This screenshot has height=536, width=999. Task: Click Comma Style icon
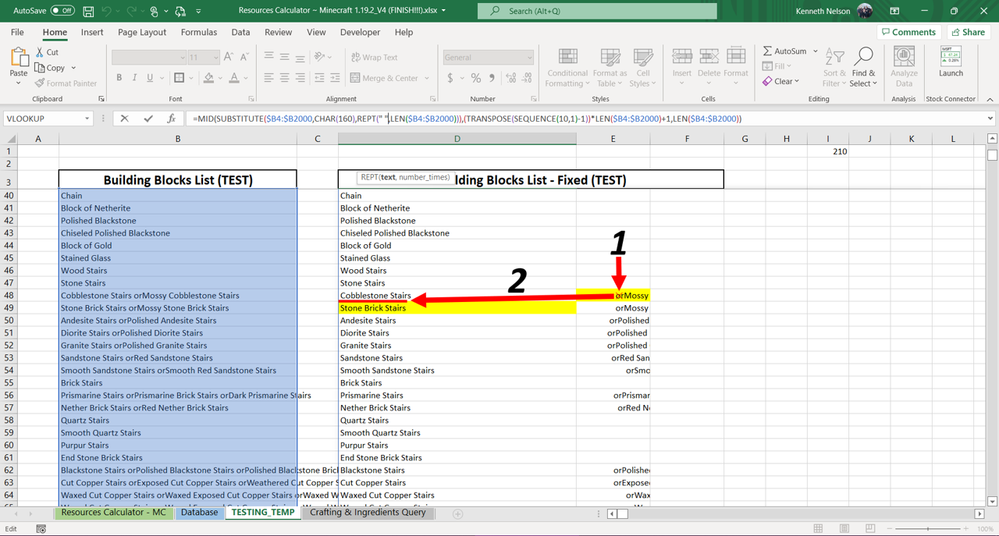[492, 78]
